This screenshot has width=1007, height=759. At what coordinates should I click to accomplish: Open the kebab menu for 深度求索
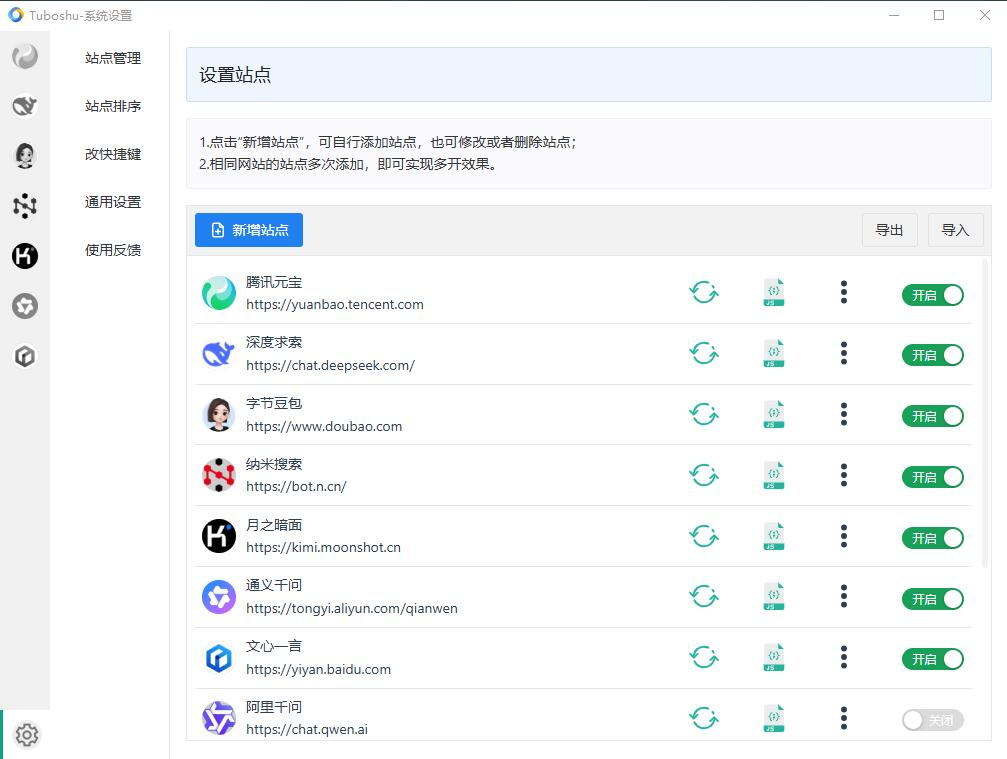coord(844,354)
